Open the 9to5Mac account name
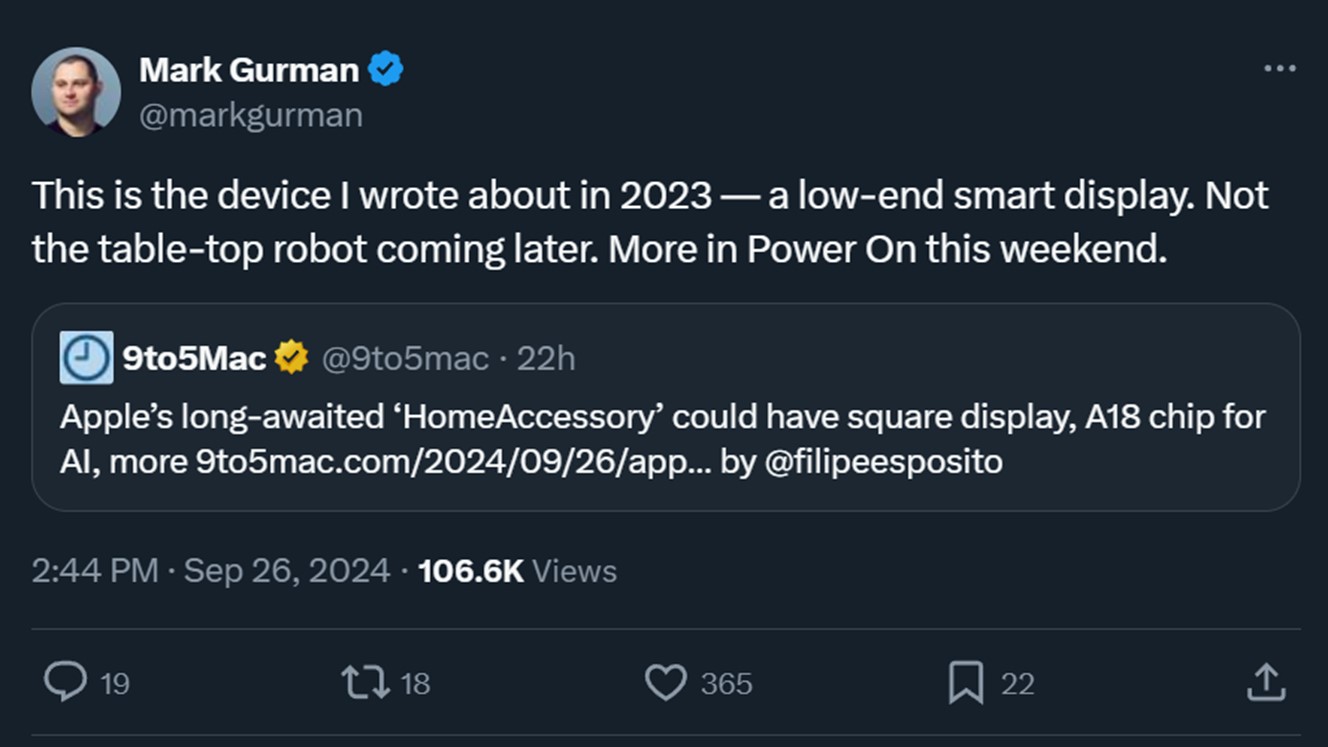This screenshot has height=747, width=1328. pos(194,358)
